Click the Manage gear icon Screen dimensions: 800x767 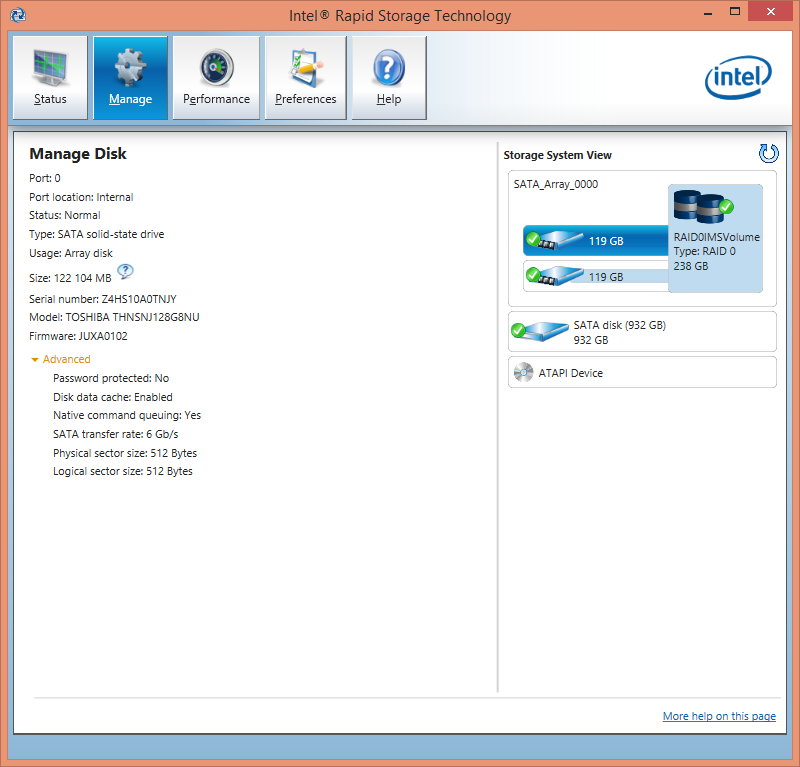pyautogui.click(x=130, y=67)
